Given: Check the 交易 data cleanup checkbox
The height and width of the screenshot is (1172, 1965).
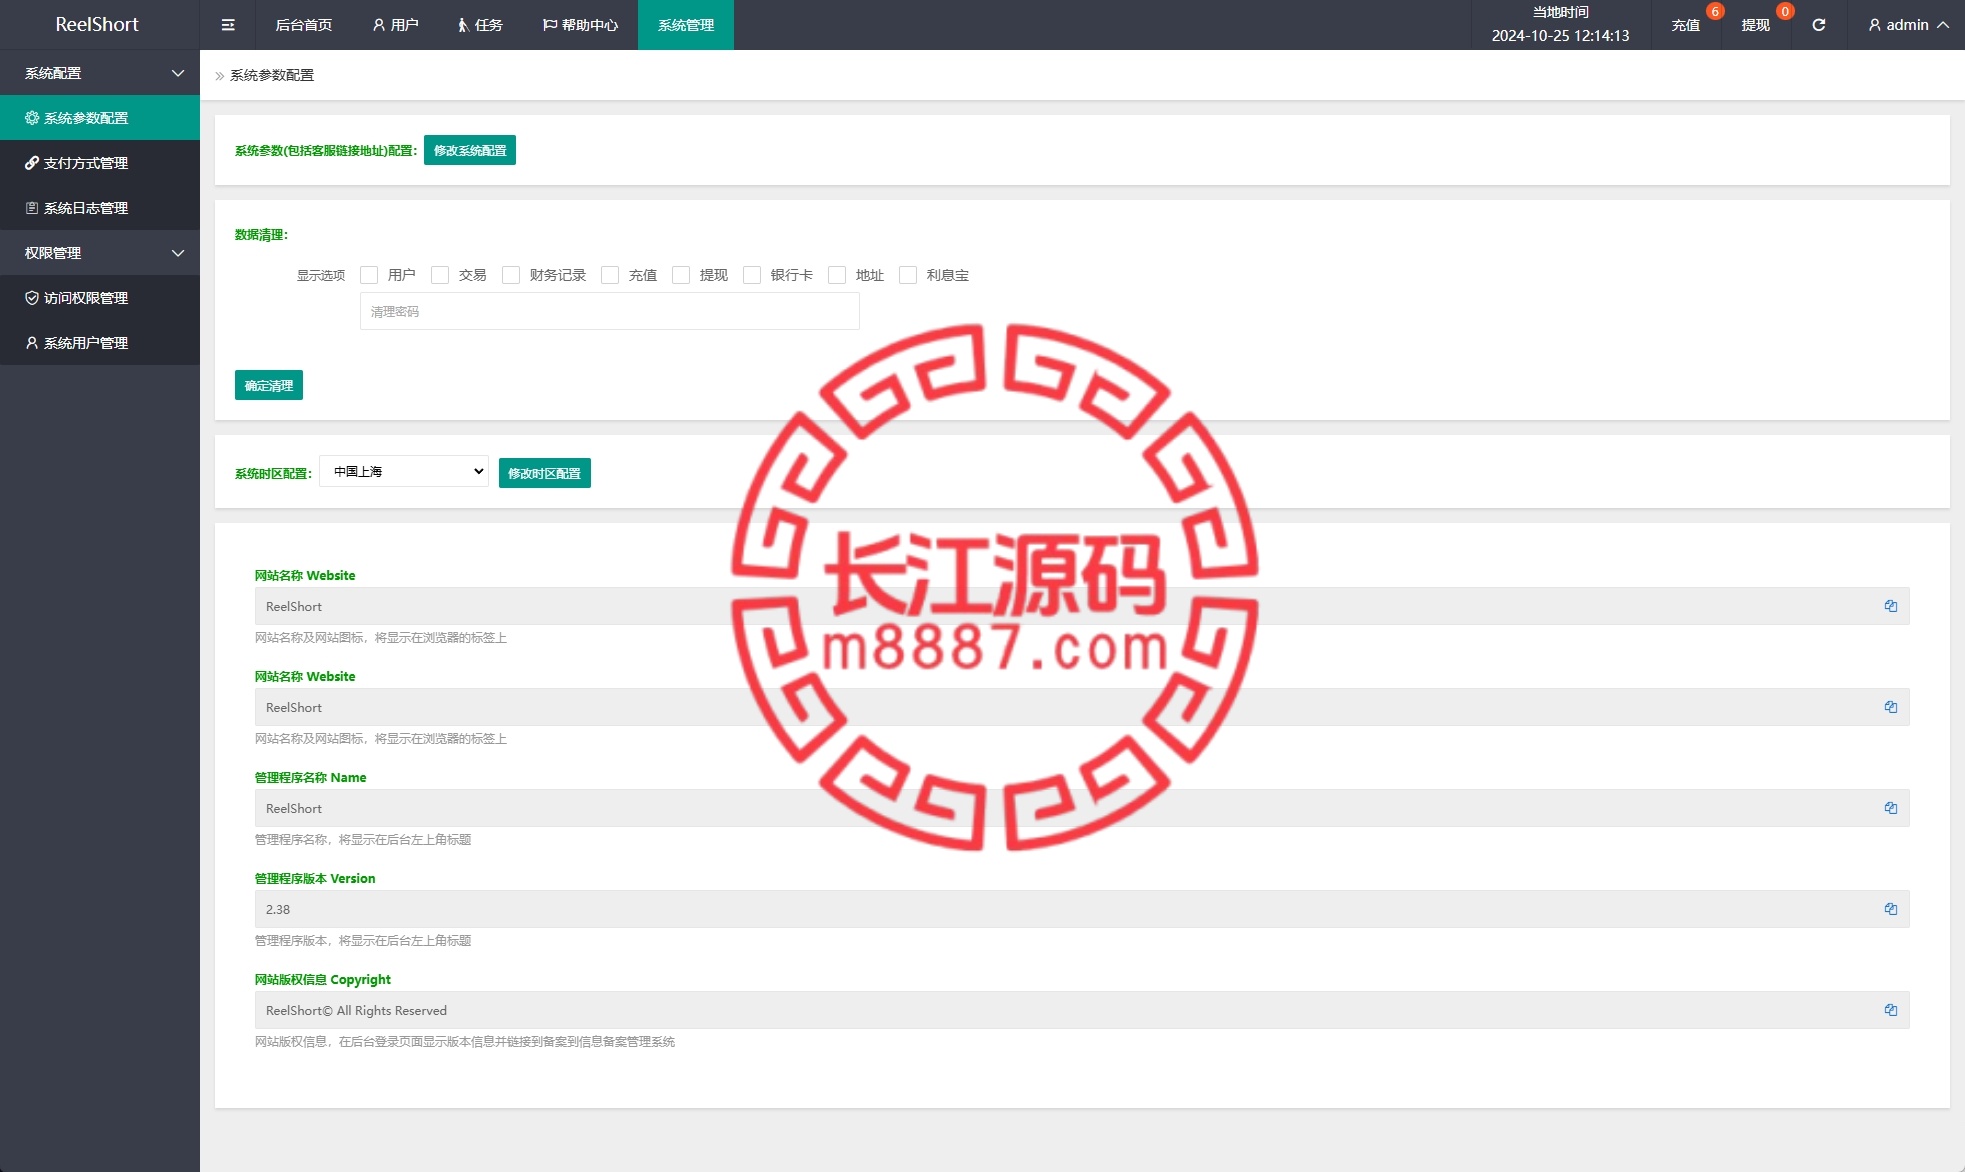Looking at the screenshot, I should pos(440,275).
